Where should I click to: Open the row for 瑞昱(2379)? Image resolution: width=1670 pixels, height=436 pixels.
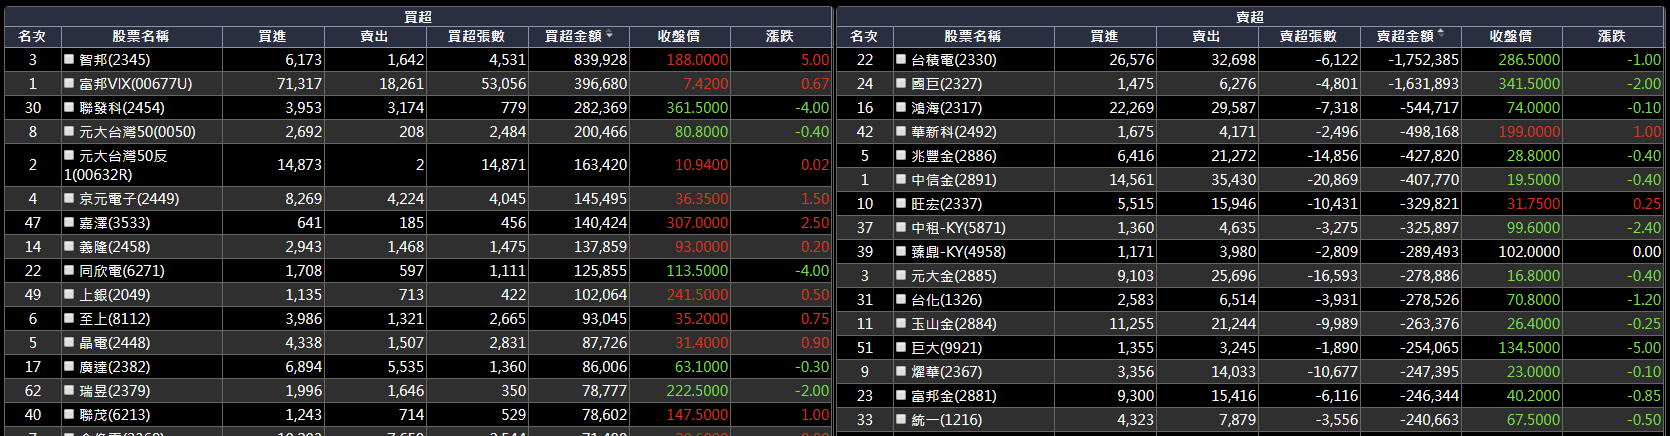click(x=114, y=390)
